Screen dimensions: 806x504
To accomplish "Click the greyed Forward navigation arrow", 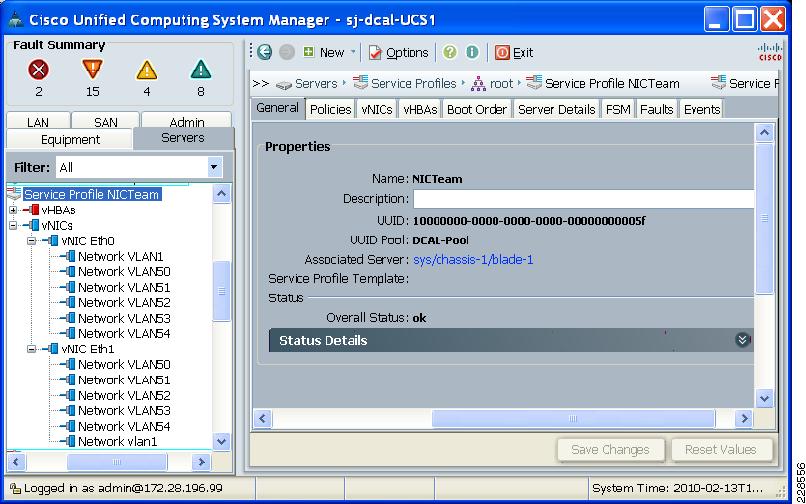I will [x=286, y=52].
